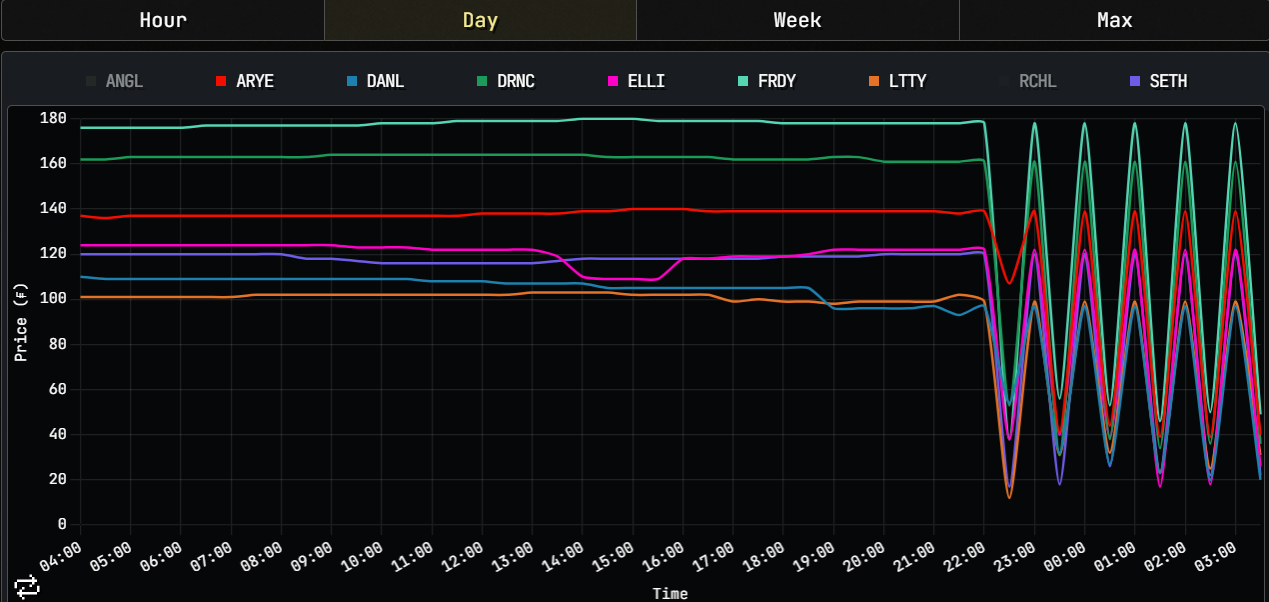This screenshot has width=1269, height=602.
Task: Click the teal FRDY legend color box
Action: 743,81
